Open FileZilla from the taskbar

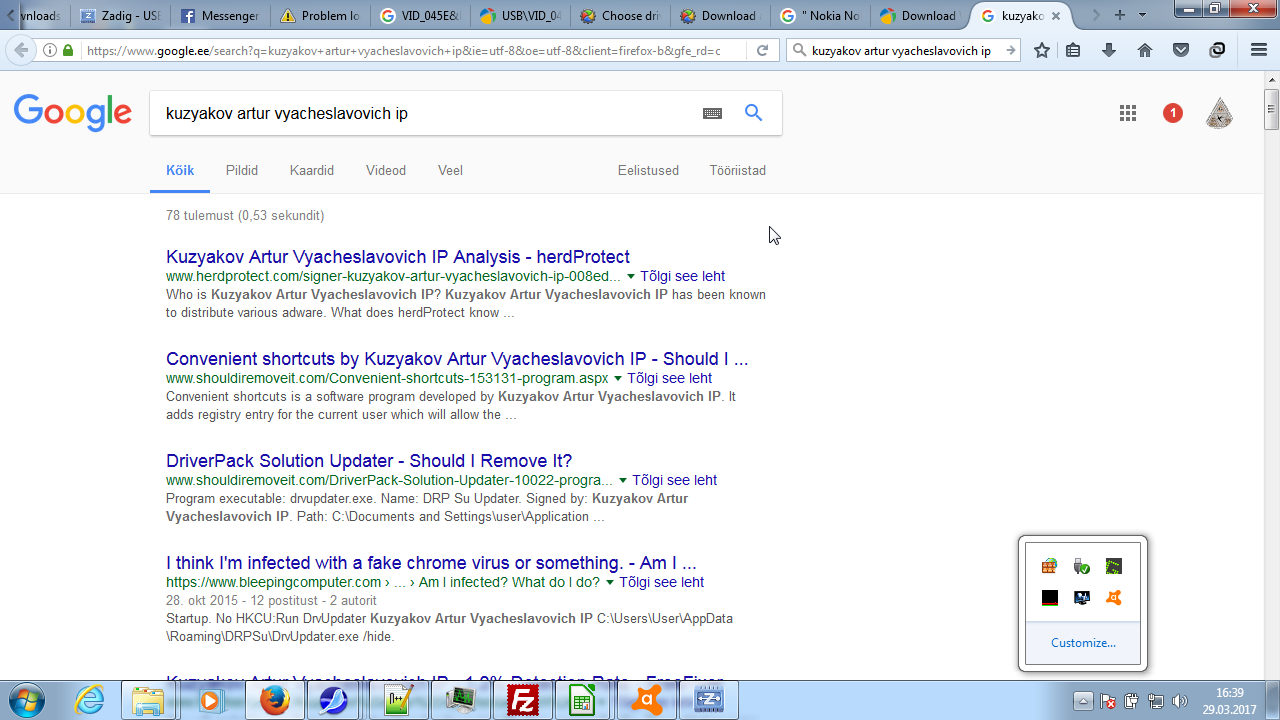click(522, 700)
